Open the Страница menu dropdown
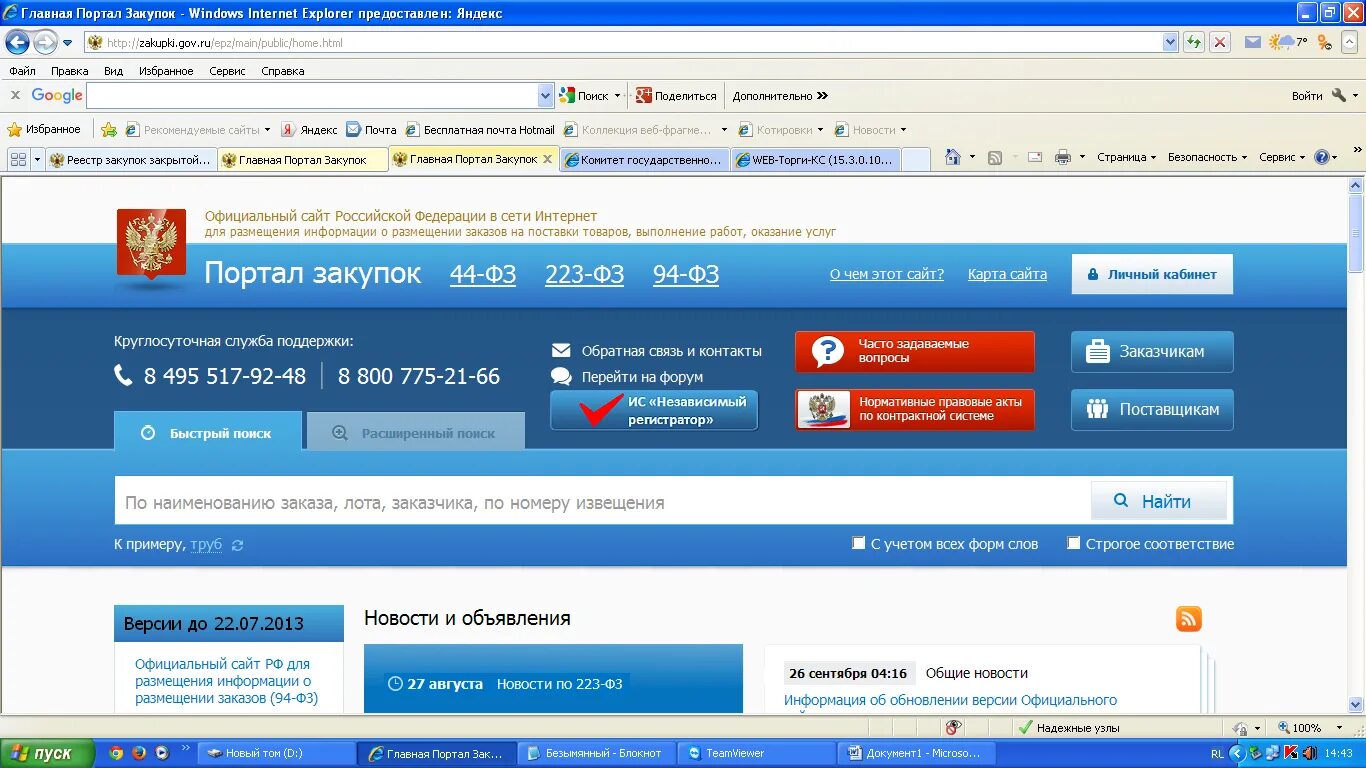1366x768 pixels. pos(1126,157)
